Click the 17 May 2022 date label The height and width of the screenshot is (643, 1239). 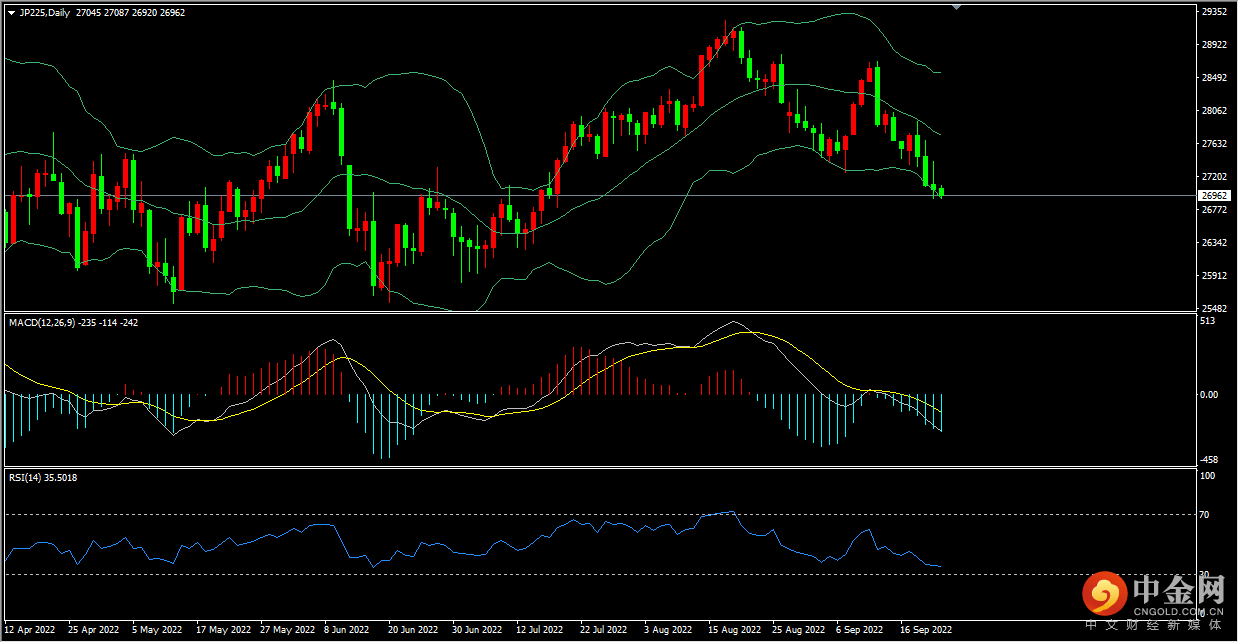(x=223, y=630)
